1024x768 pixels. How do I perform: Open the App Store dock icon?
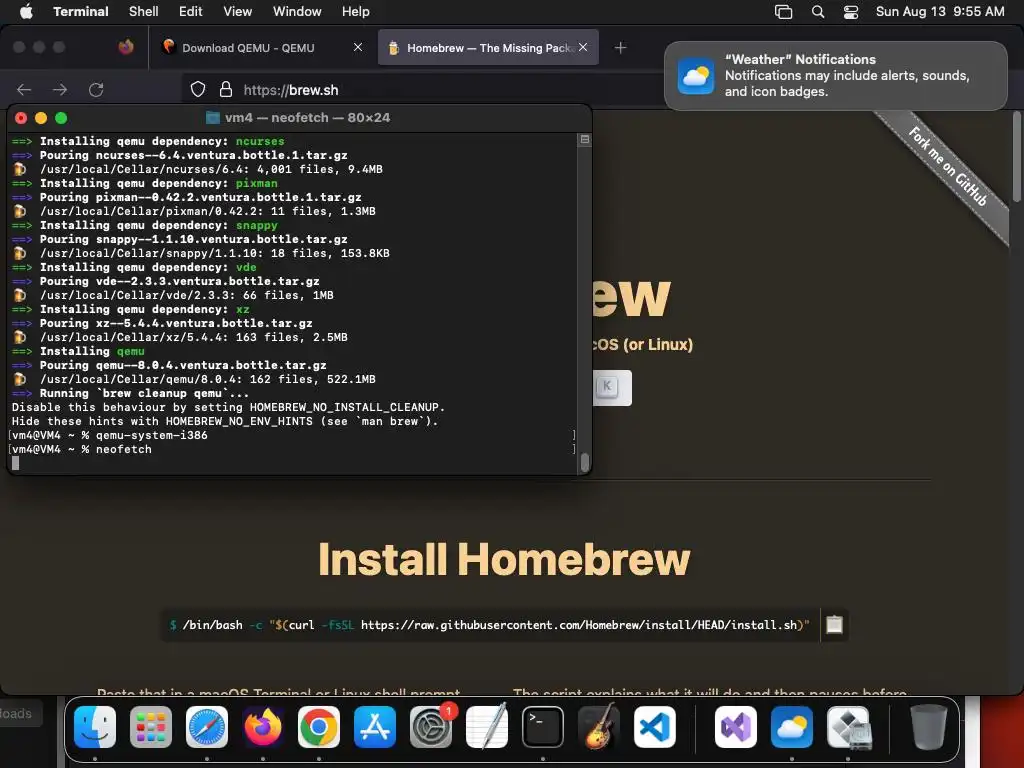[375, 727]
